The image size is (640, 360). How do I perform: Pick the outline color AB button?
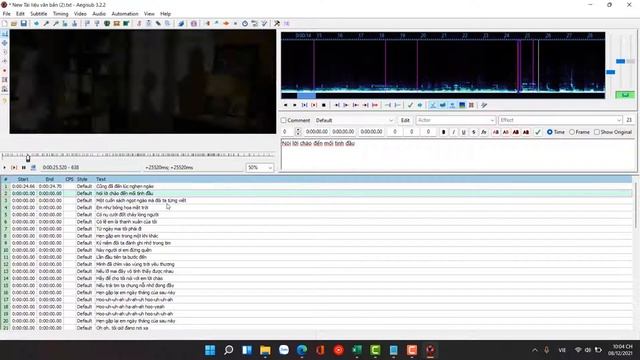pyautogui.click(x=516, y=132)
